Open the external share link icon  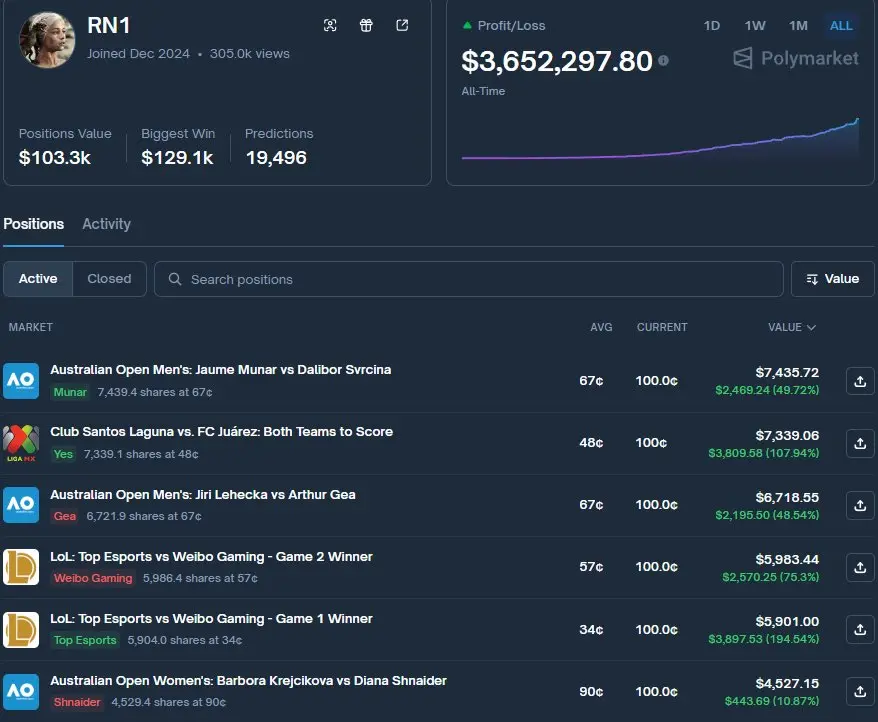[402, 26]
